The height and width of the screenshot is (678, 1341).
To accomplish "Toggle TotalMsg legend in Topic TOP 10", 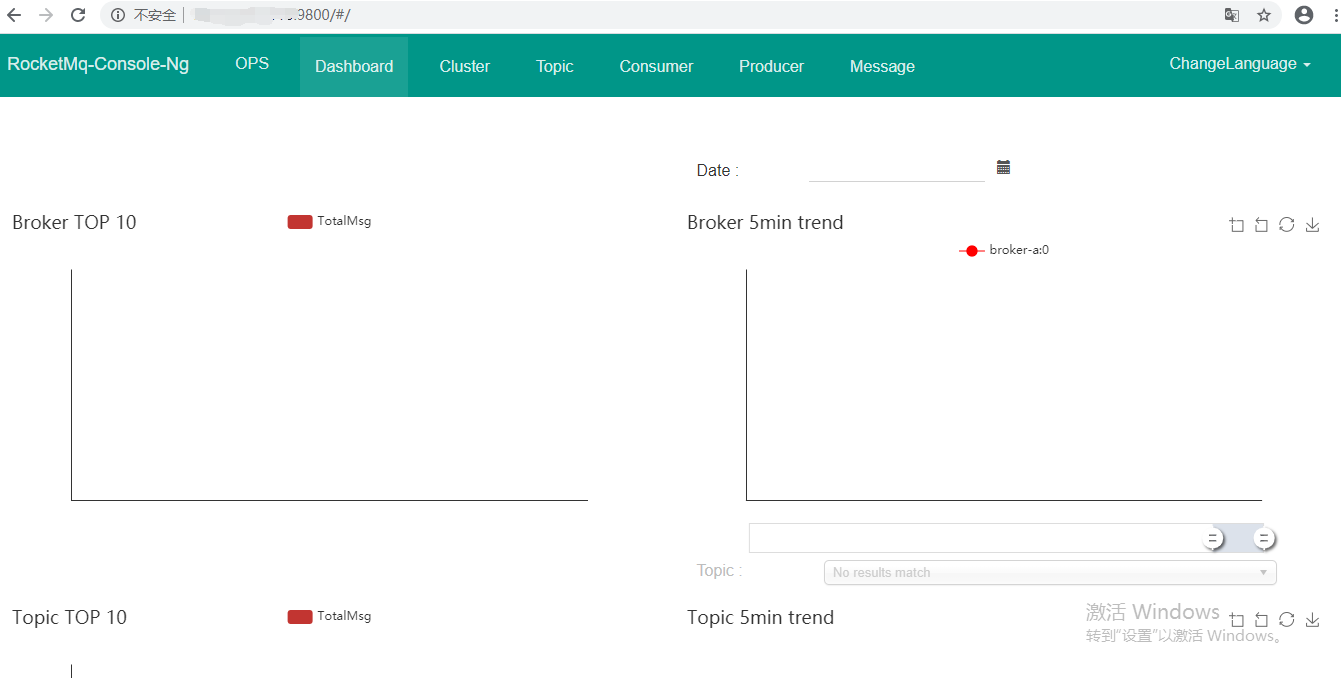I will click(x=329, y=616).
